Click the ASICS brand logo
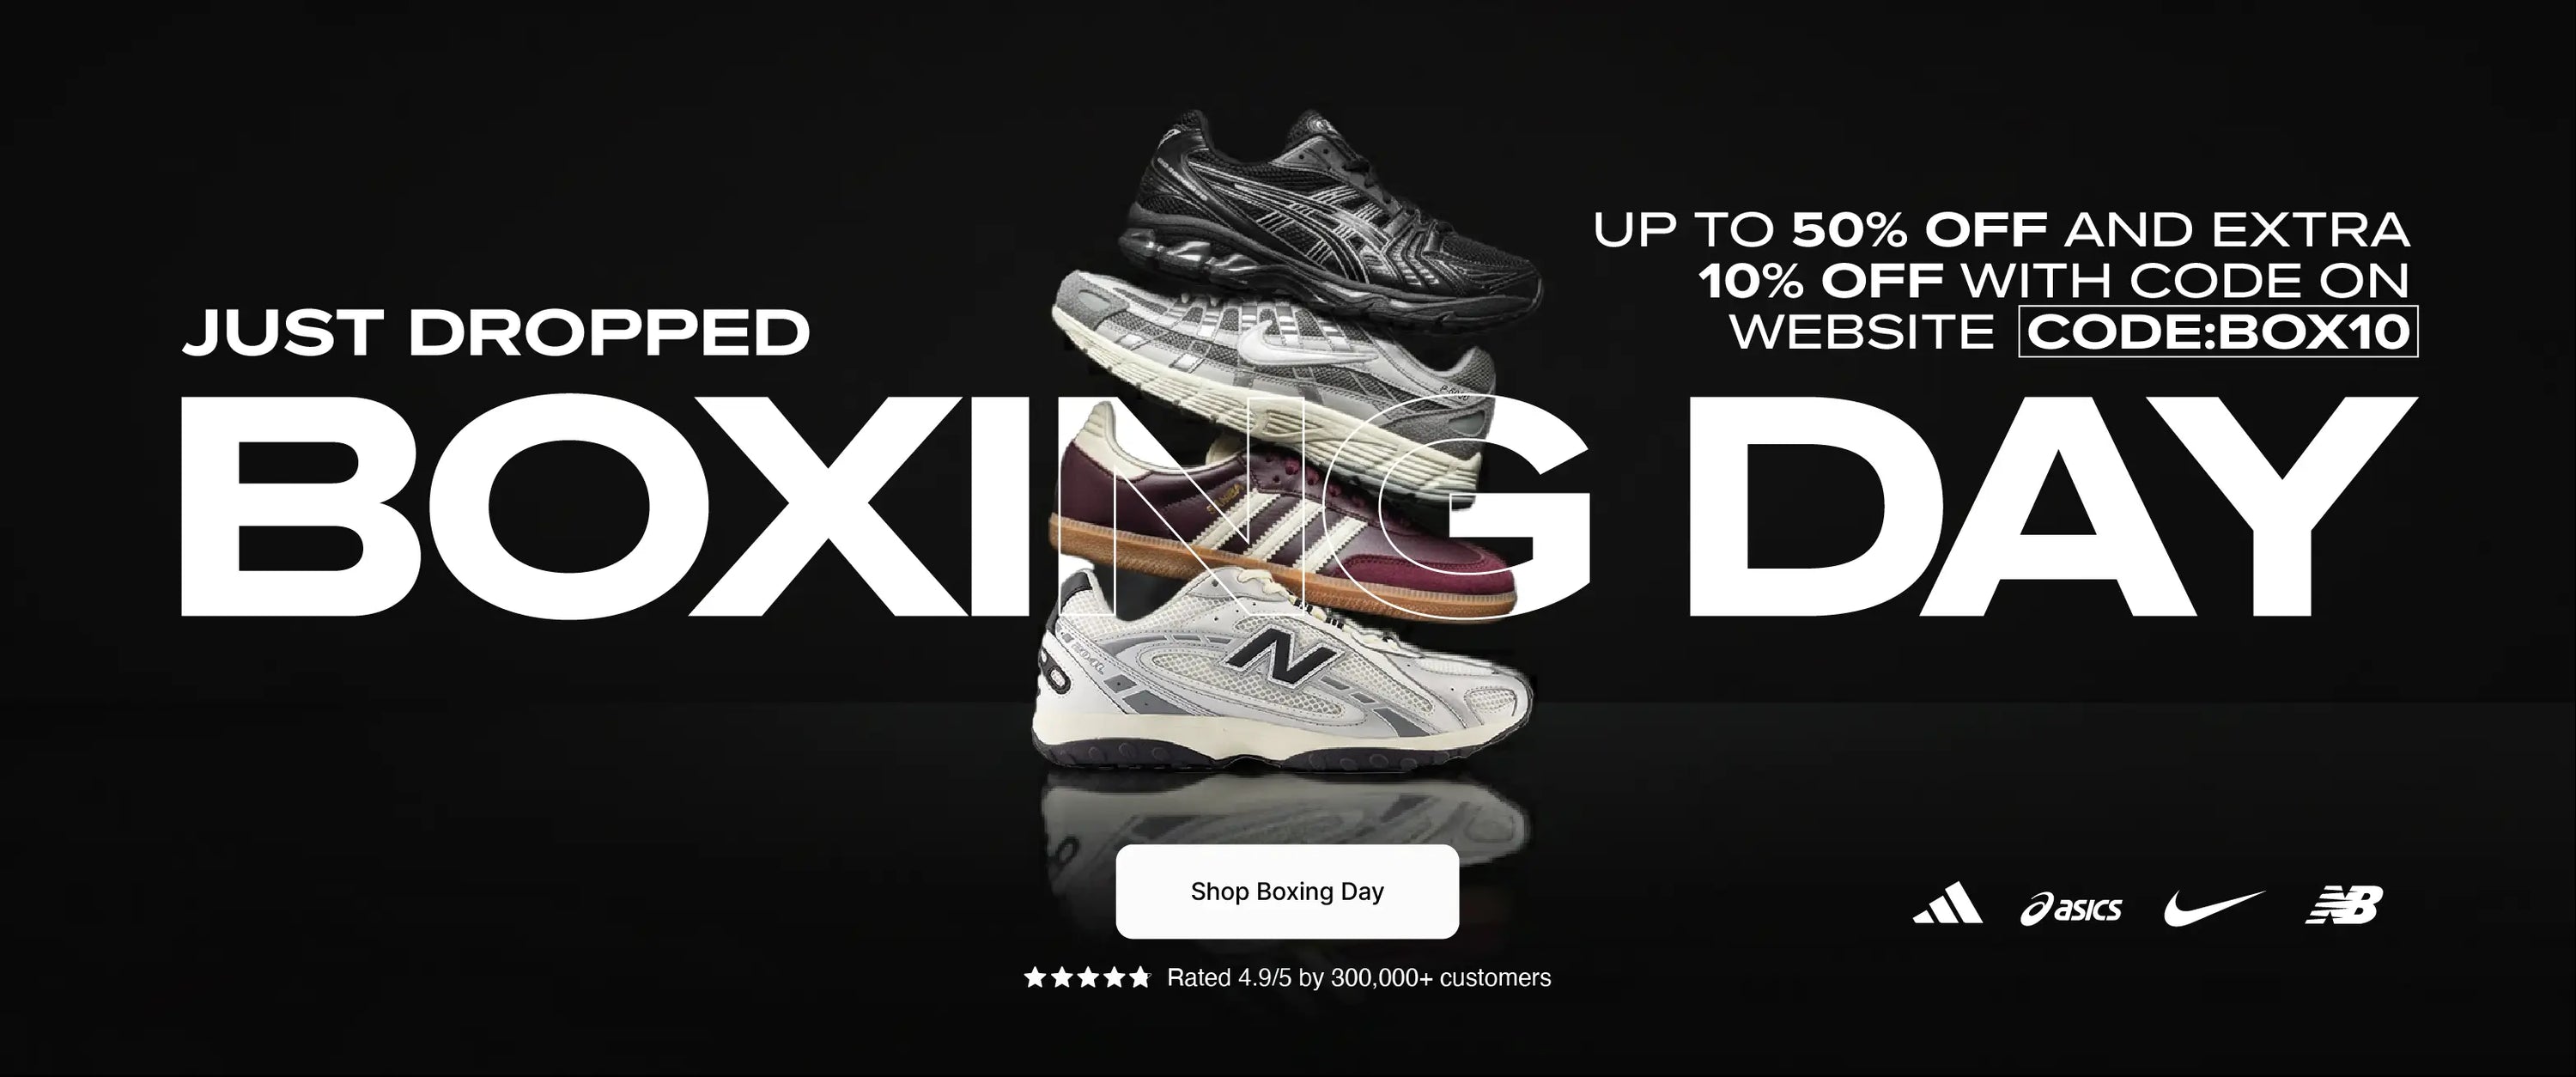 [x=2070, y=908]
